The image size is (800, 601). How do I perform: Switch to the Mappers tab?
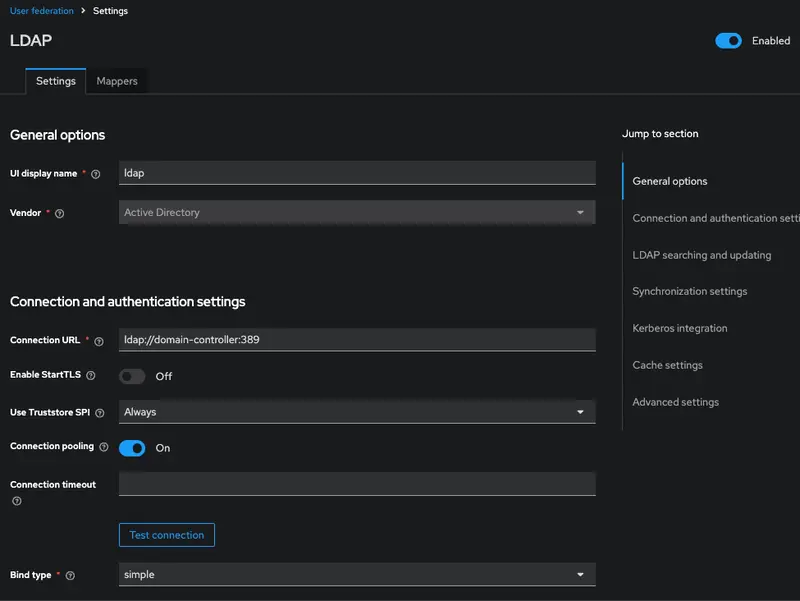coord(117,81)
